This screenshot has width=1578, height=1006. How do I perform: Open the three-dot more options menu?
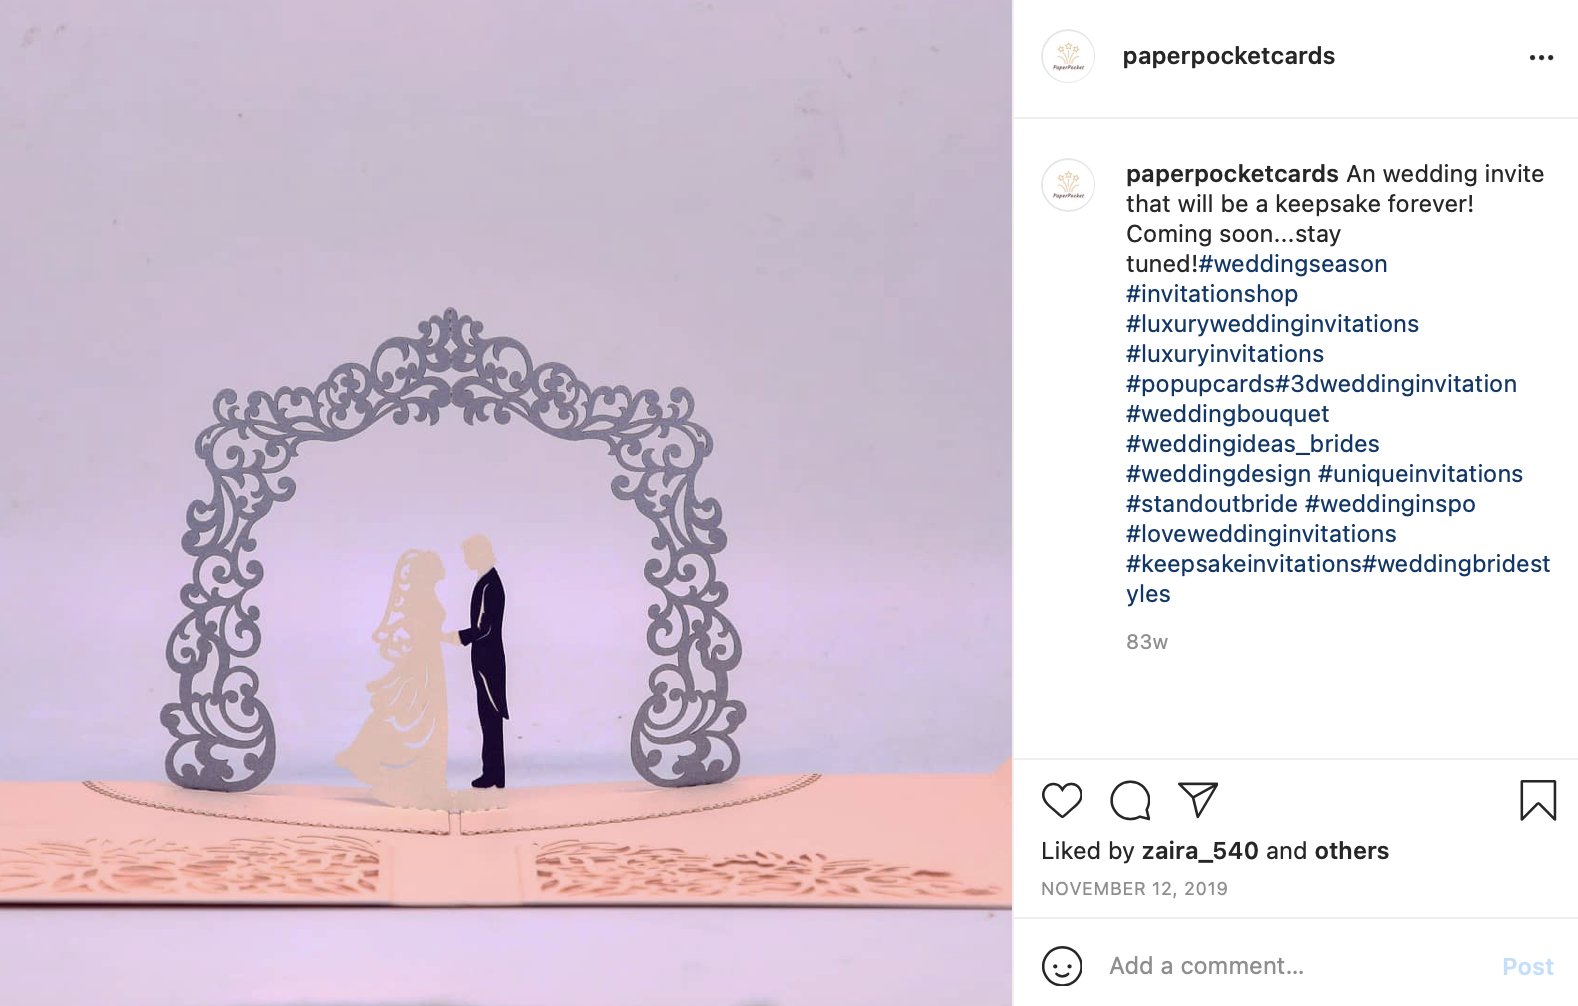click(1541, 57)
